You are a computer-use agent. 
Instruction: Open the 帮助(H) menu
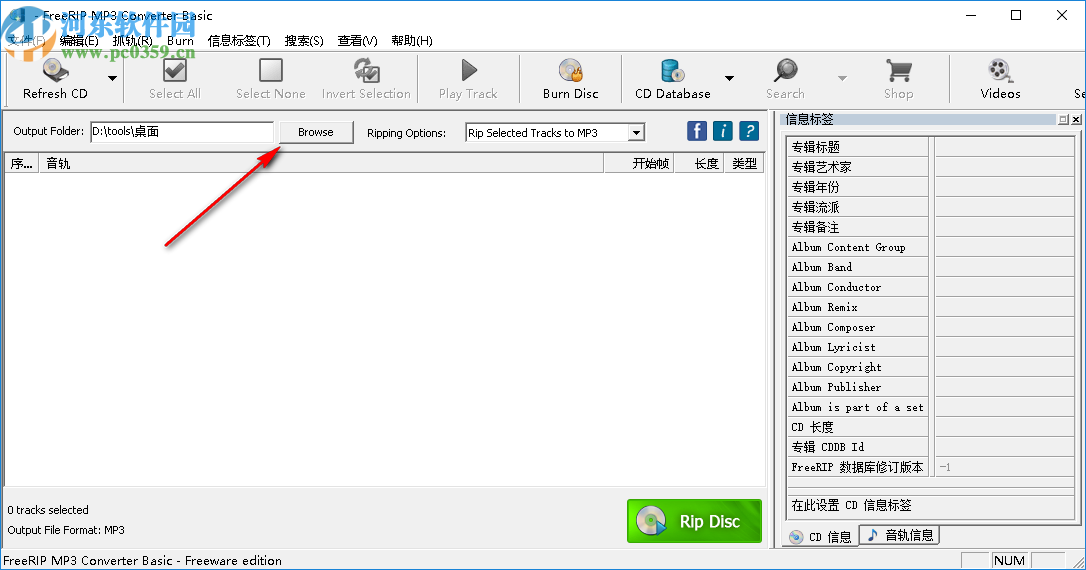click(411, 41)
